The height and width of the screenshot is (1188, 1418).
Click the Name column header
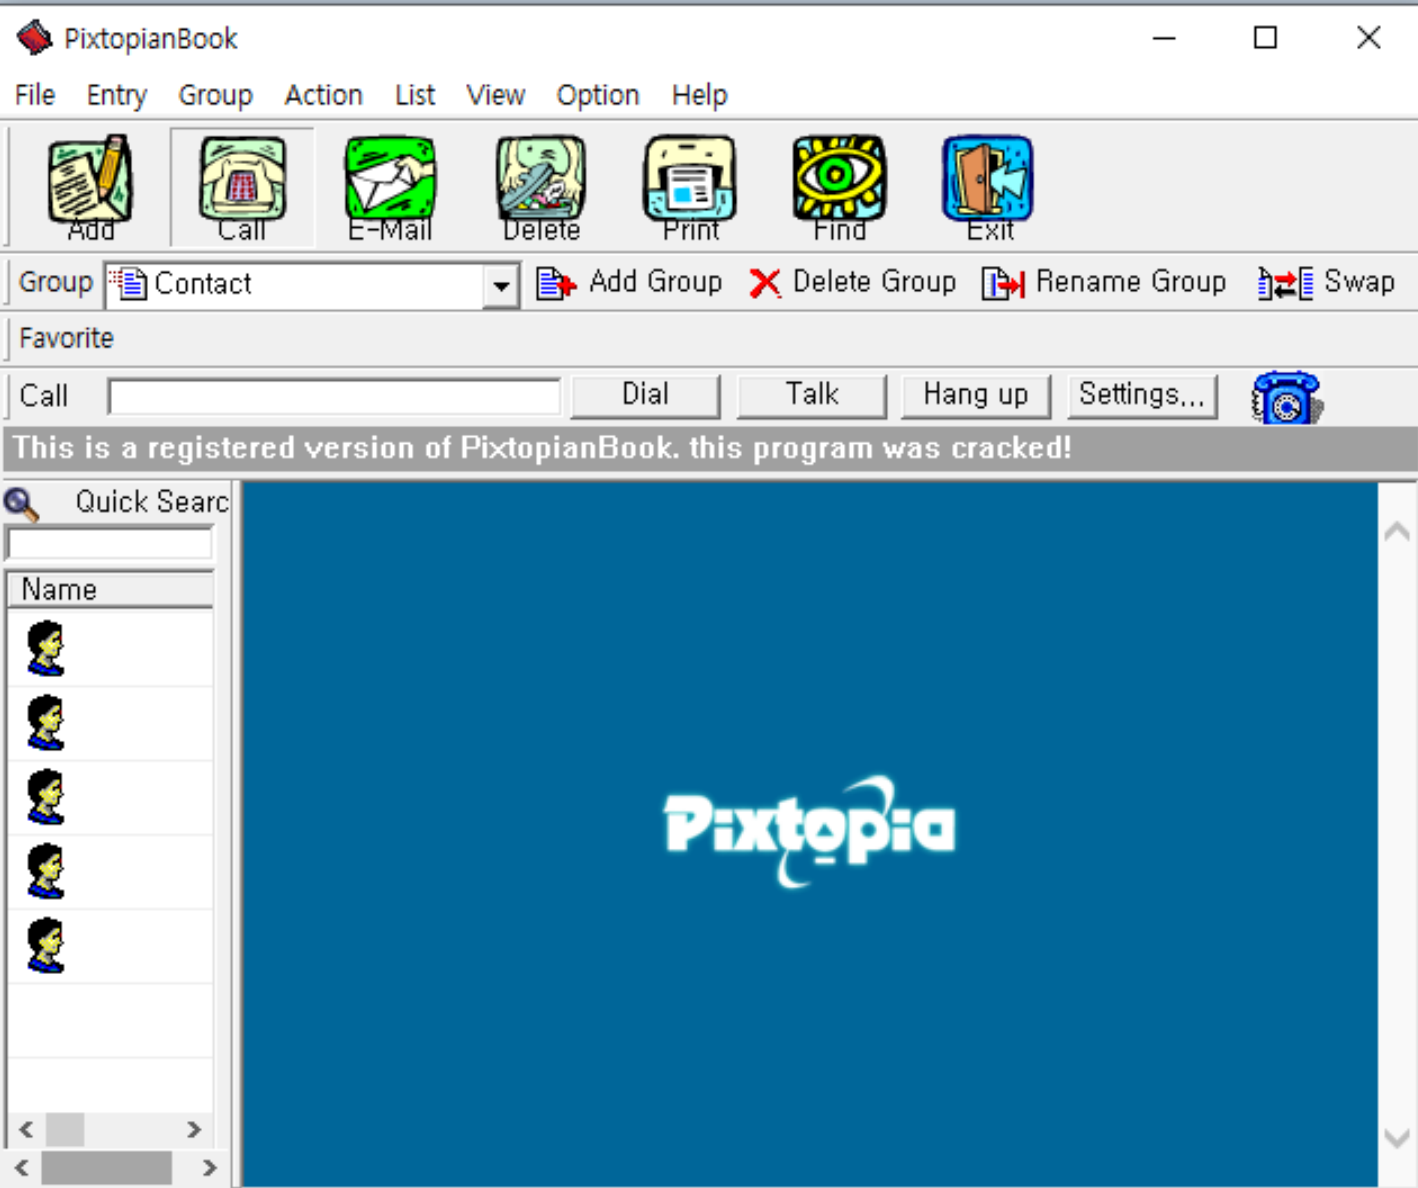pyautogui.click(x=110, y=589)
